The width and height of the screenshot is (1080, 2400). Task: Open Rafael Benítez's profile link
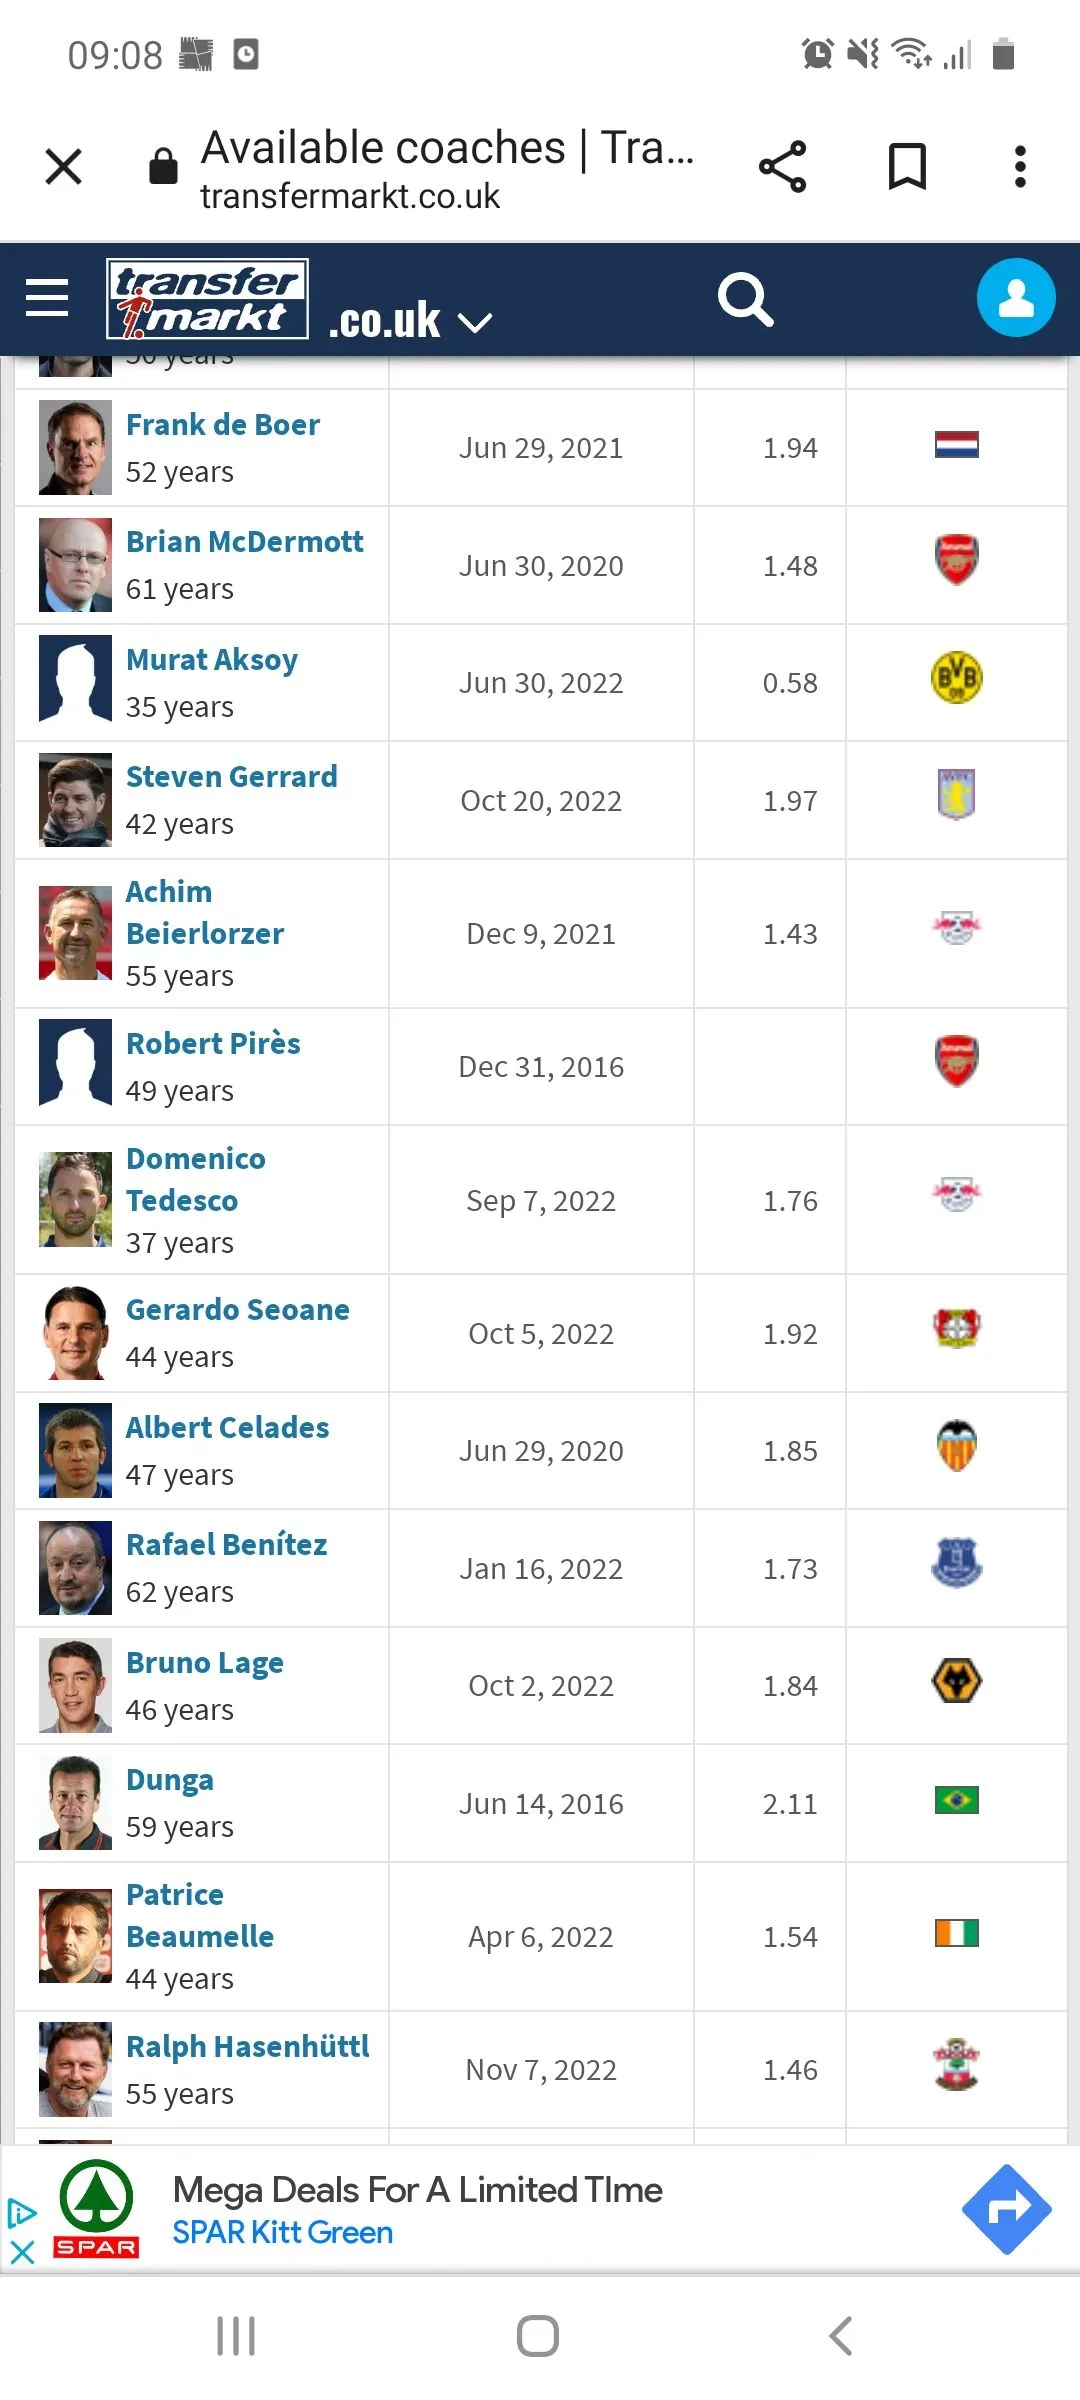[226, 1545]
